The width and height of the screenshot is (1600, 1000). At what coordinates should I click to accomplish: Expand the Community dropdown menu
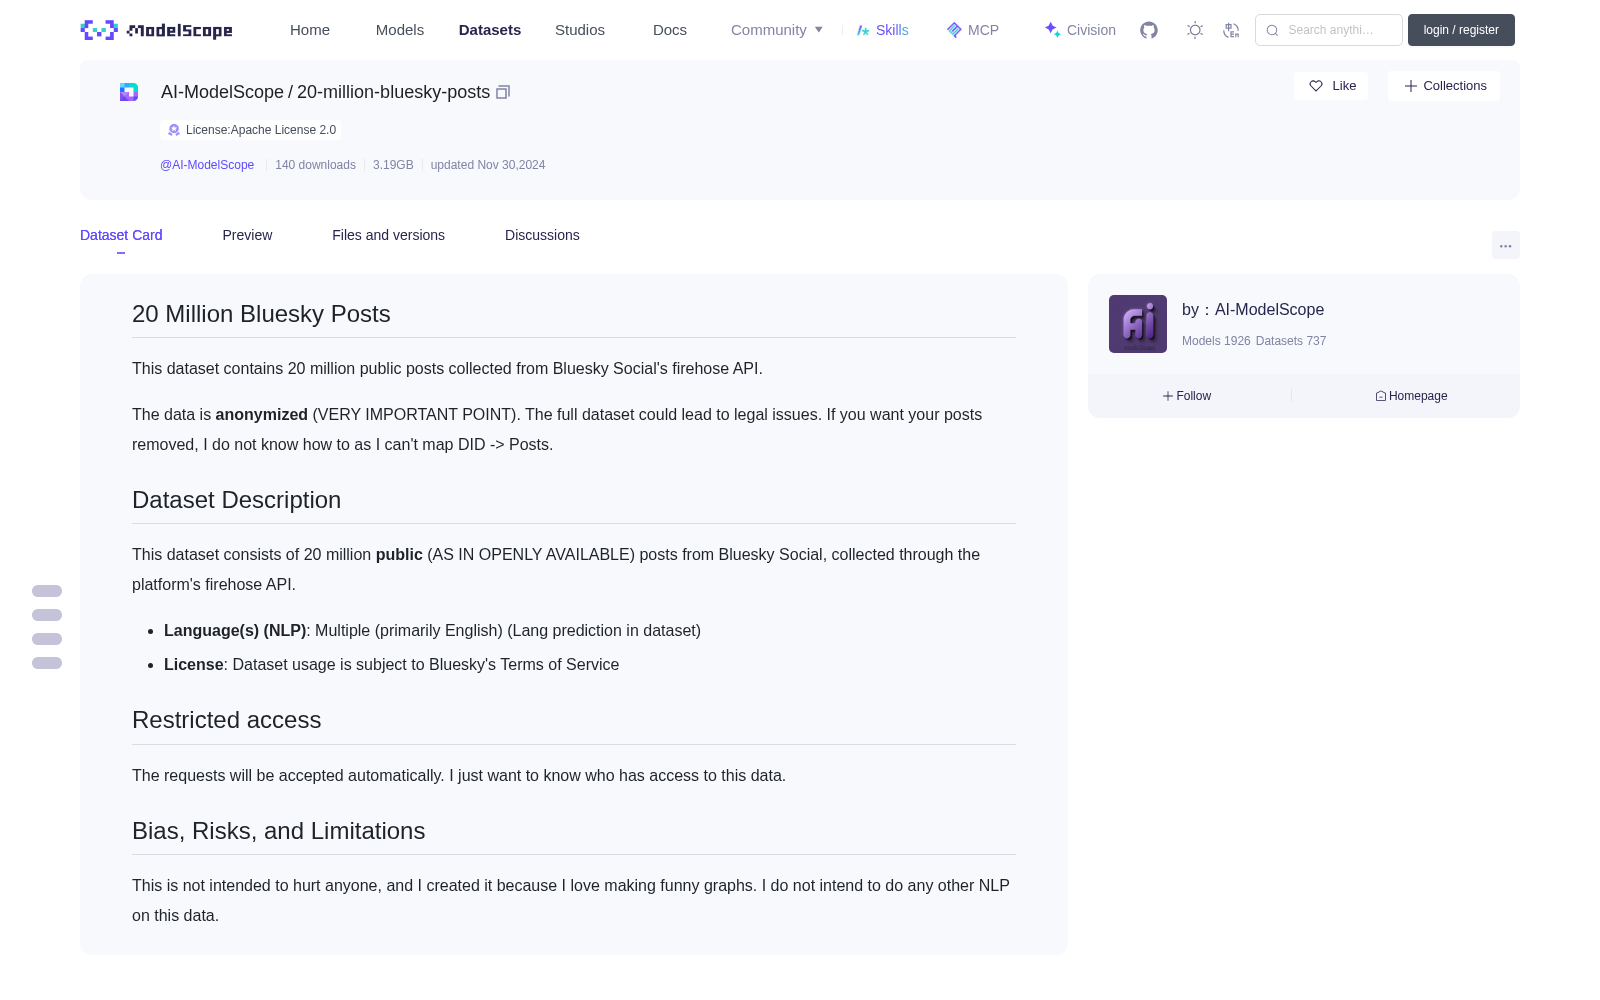click(x=777, y=30)
